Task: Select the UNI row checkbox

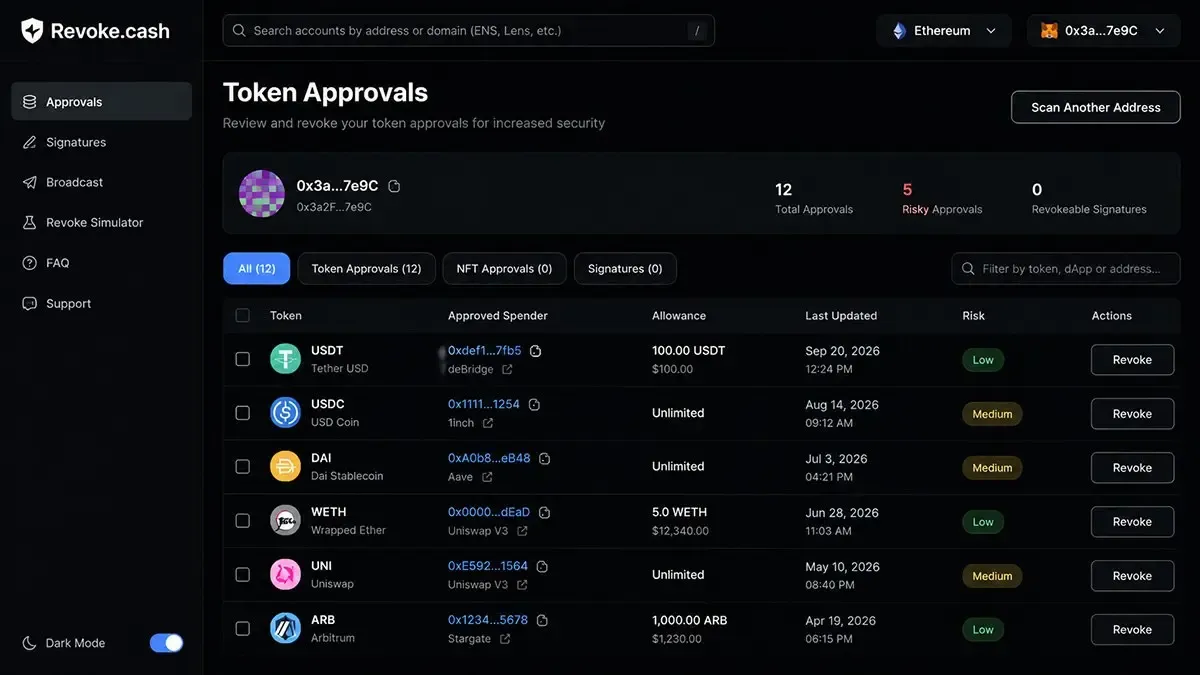Action: (242, 575)
